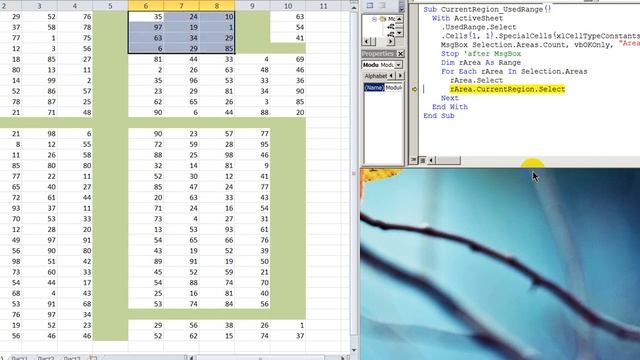Switch to Full Module View button below code

coord(422,160)
